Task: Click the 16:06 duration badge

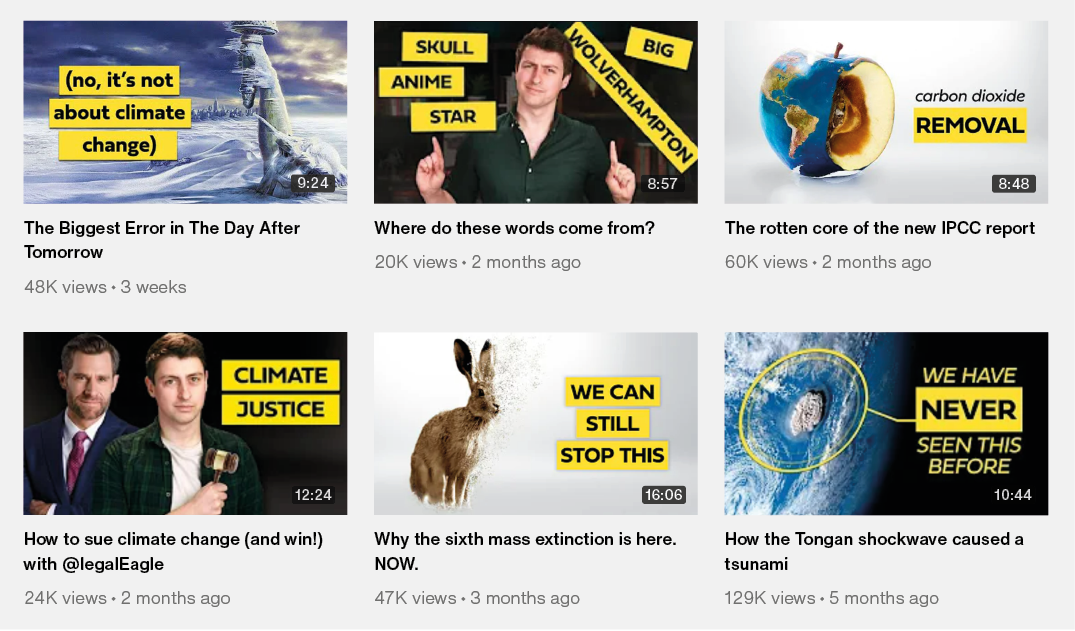Action: [663, 495]
